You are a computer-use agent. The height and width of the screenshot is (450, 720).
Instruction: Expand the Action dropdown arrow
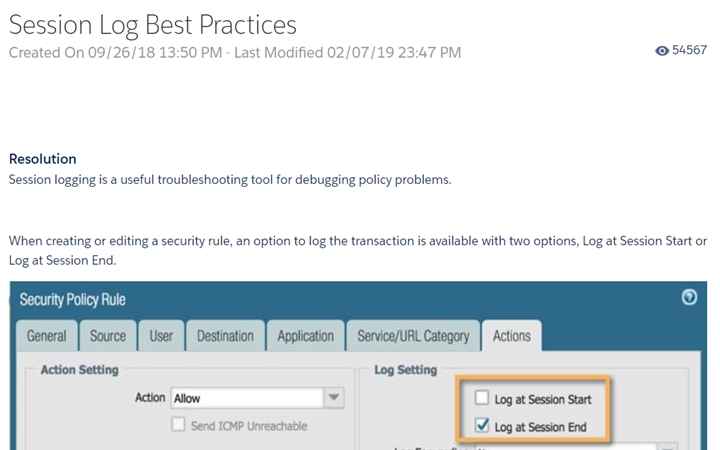click(334, 397)
